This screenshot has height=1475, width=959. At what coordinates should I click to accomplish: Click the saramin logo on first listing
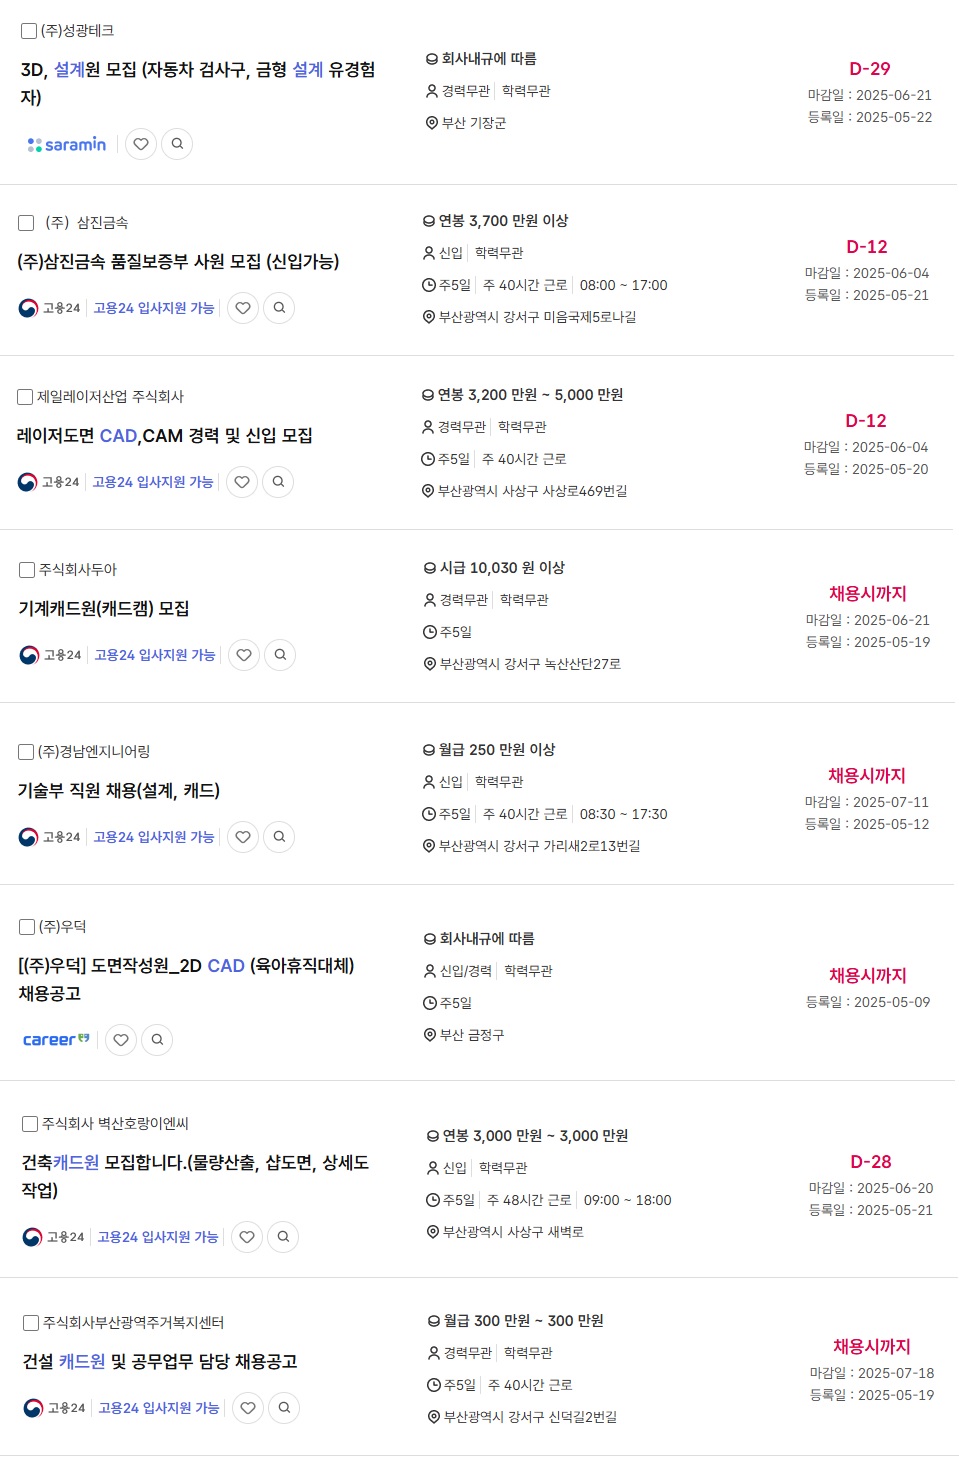(66, 145)
